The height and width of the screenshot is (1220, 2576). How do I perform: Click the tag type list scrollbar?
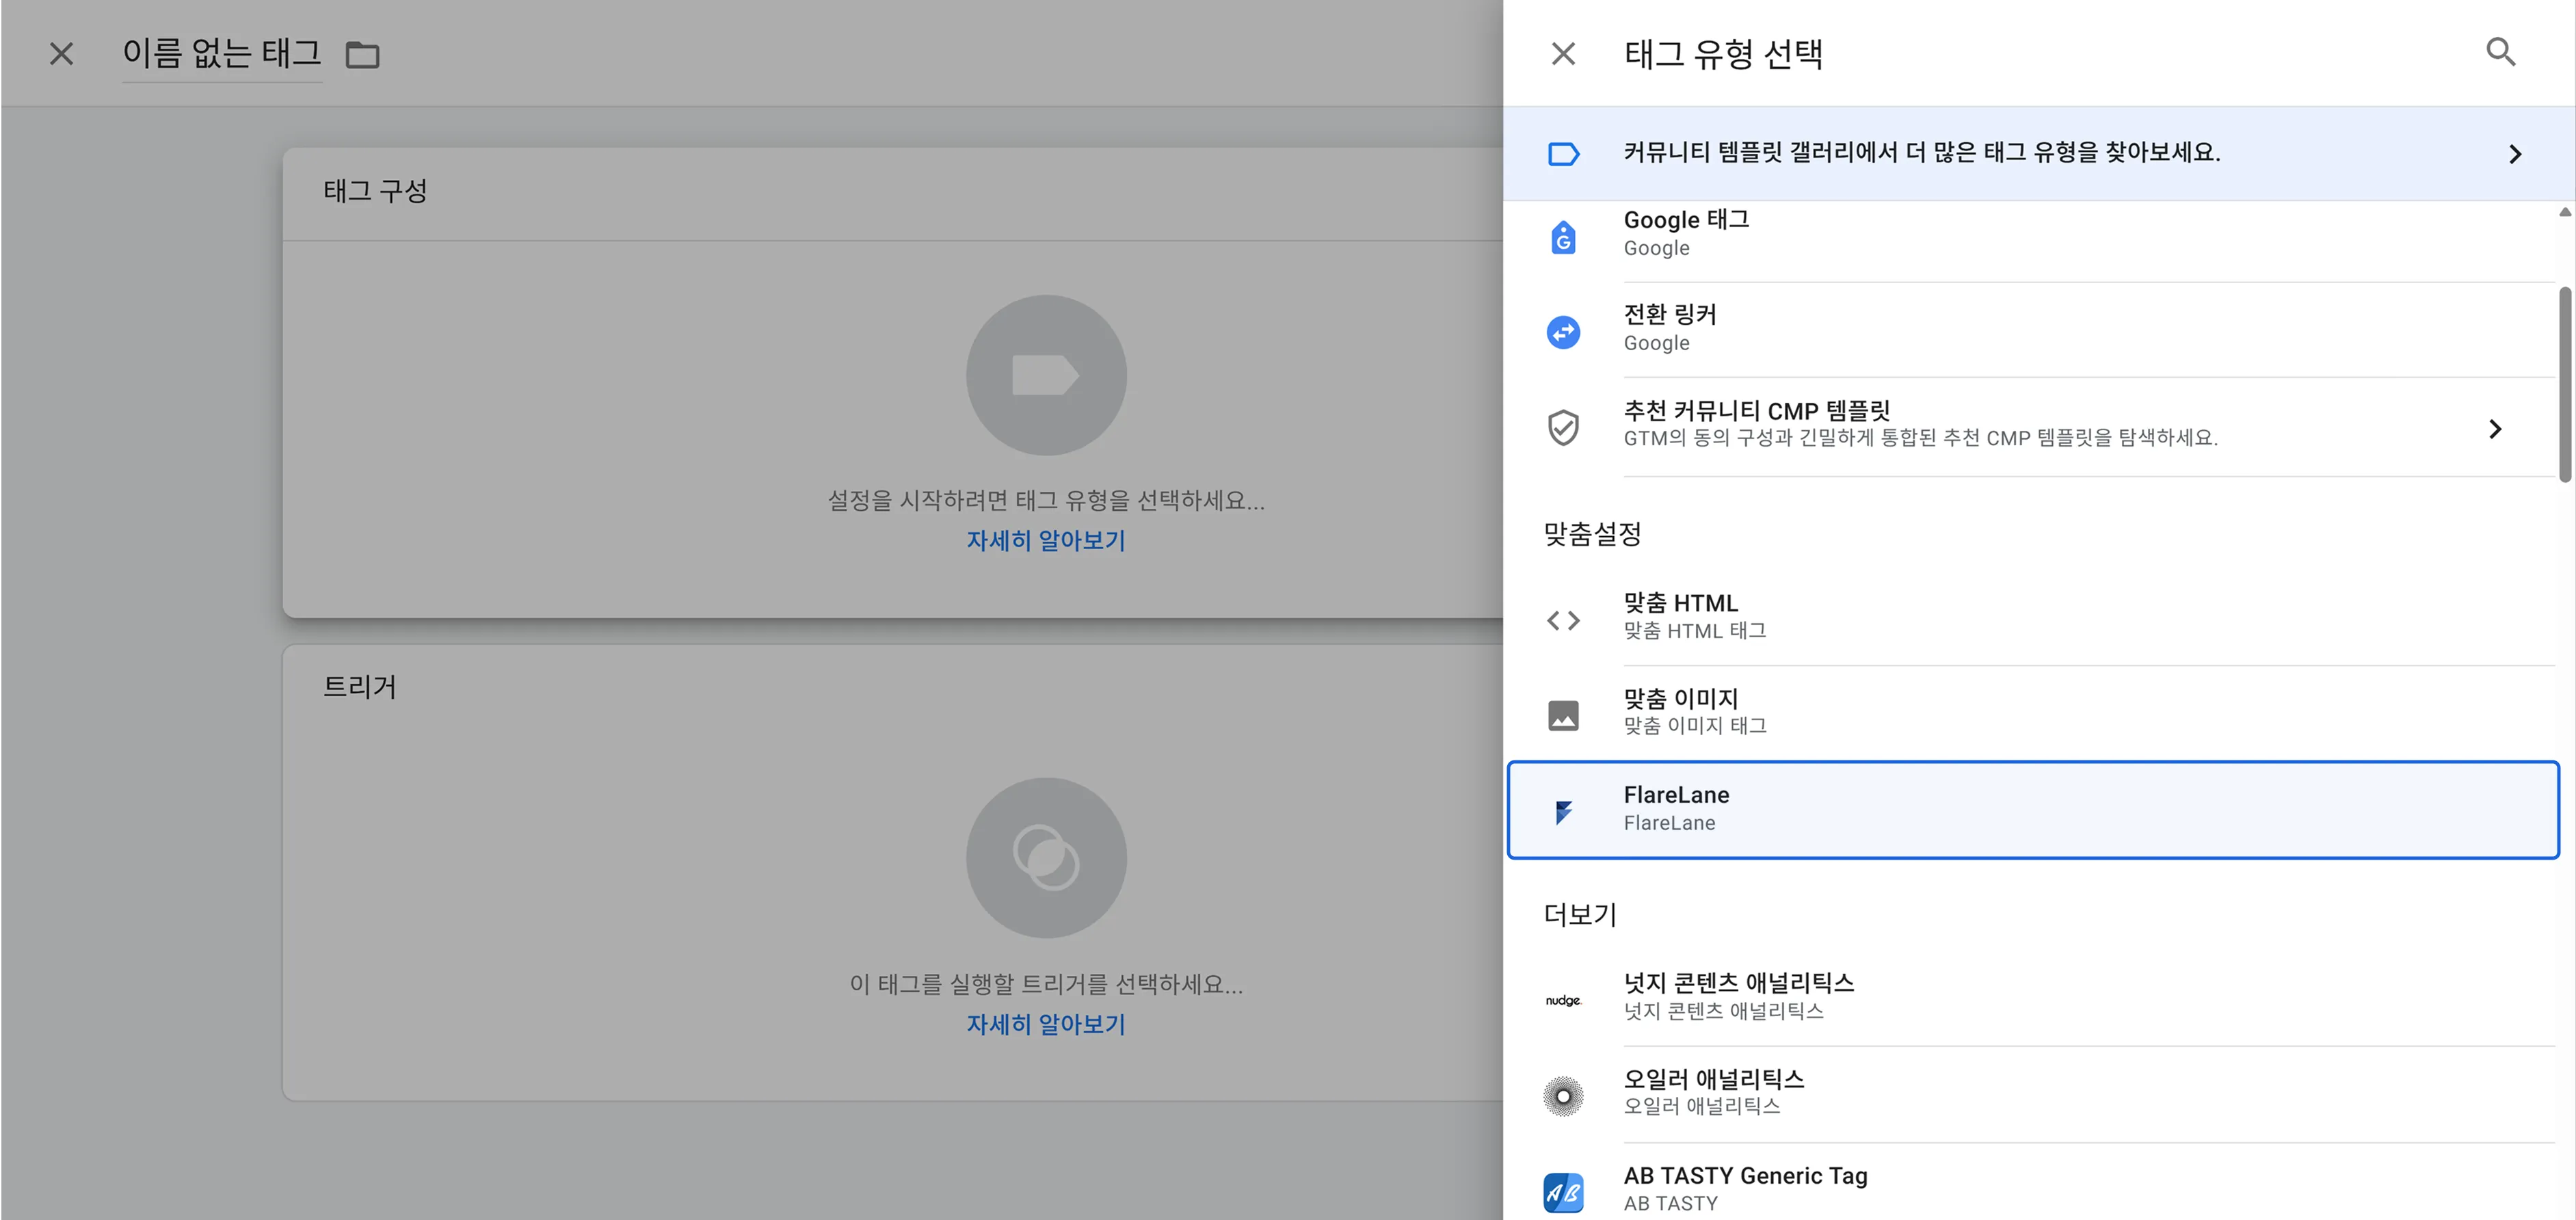(2565, 384)
